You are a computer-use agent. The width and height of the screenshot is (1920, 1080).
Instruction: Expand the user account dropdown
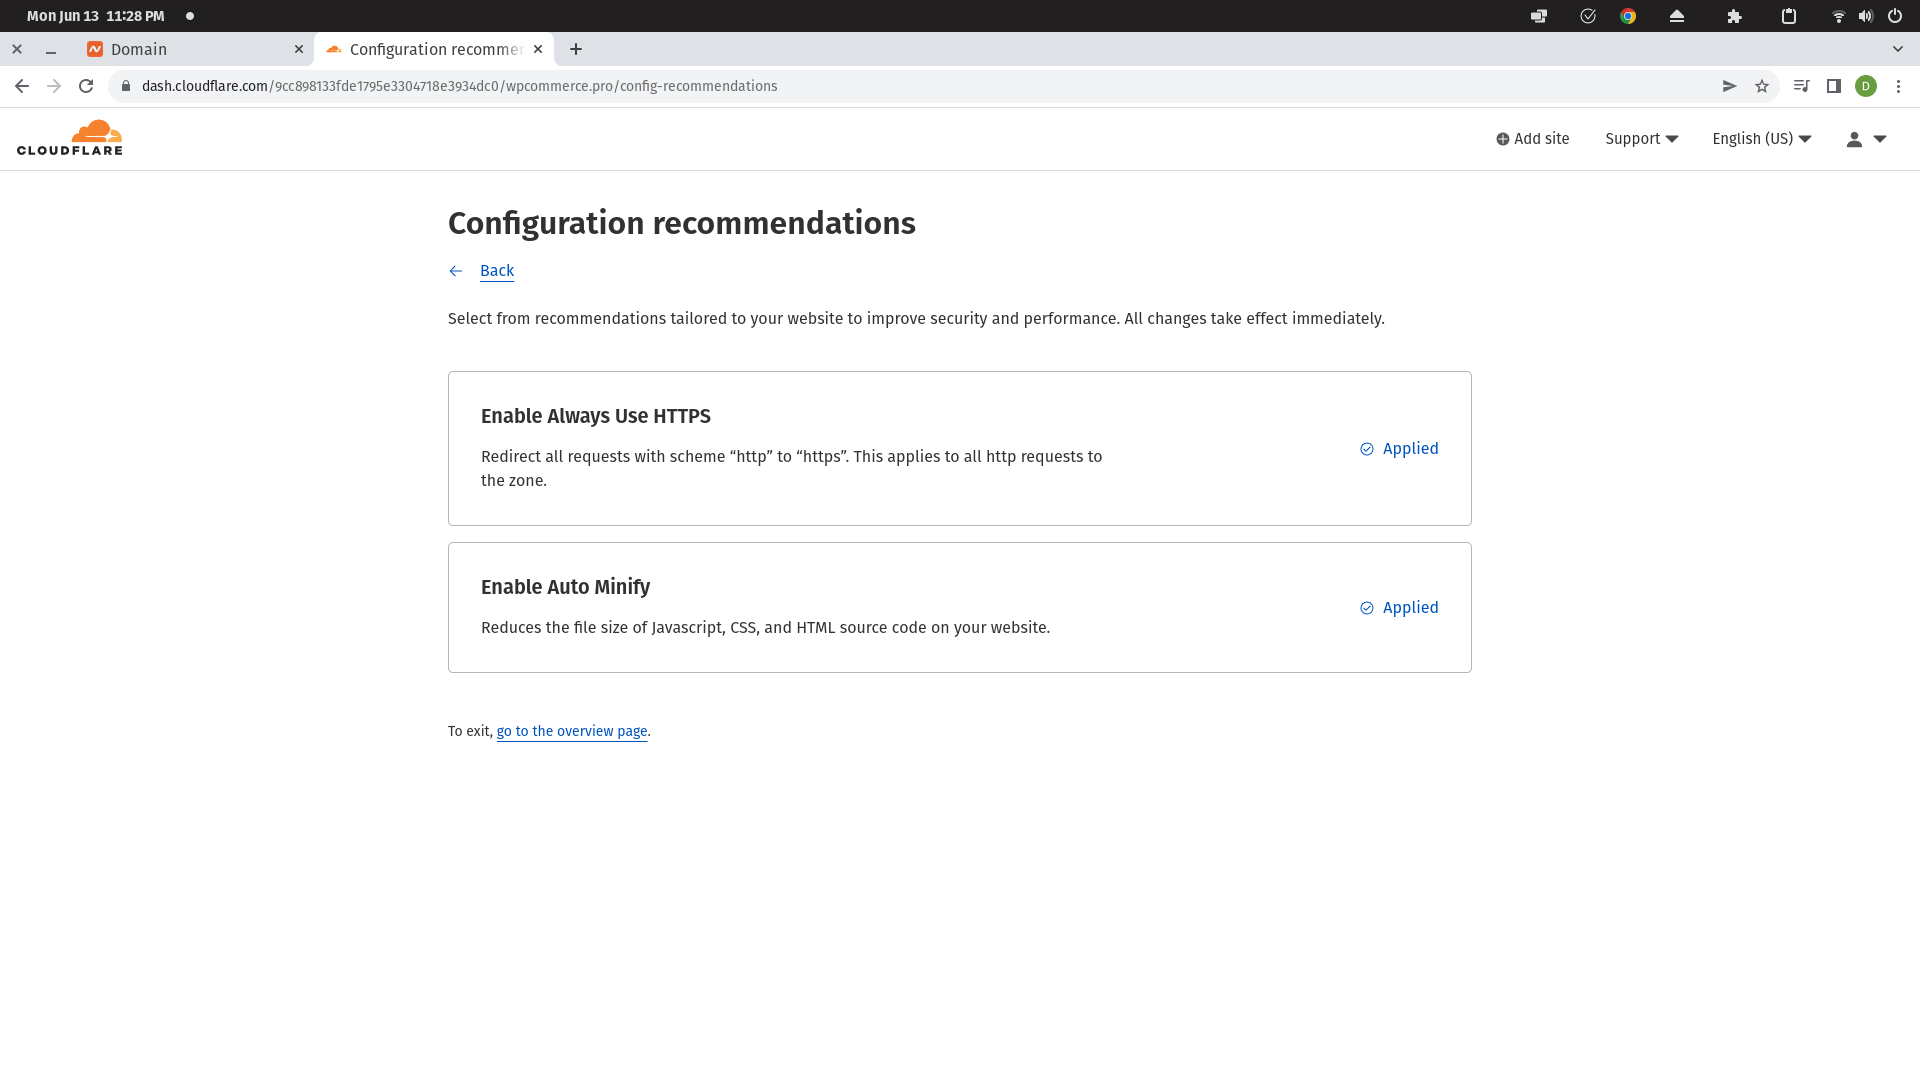coord(1866,139)
